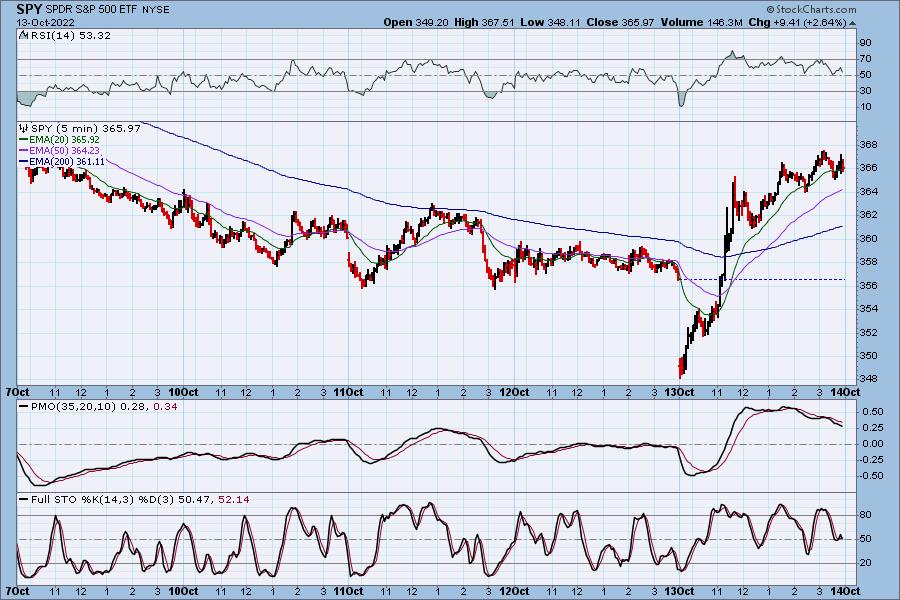
Task: Click the 366 price axis label
Action: point(869,168)
